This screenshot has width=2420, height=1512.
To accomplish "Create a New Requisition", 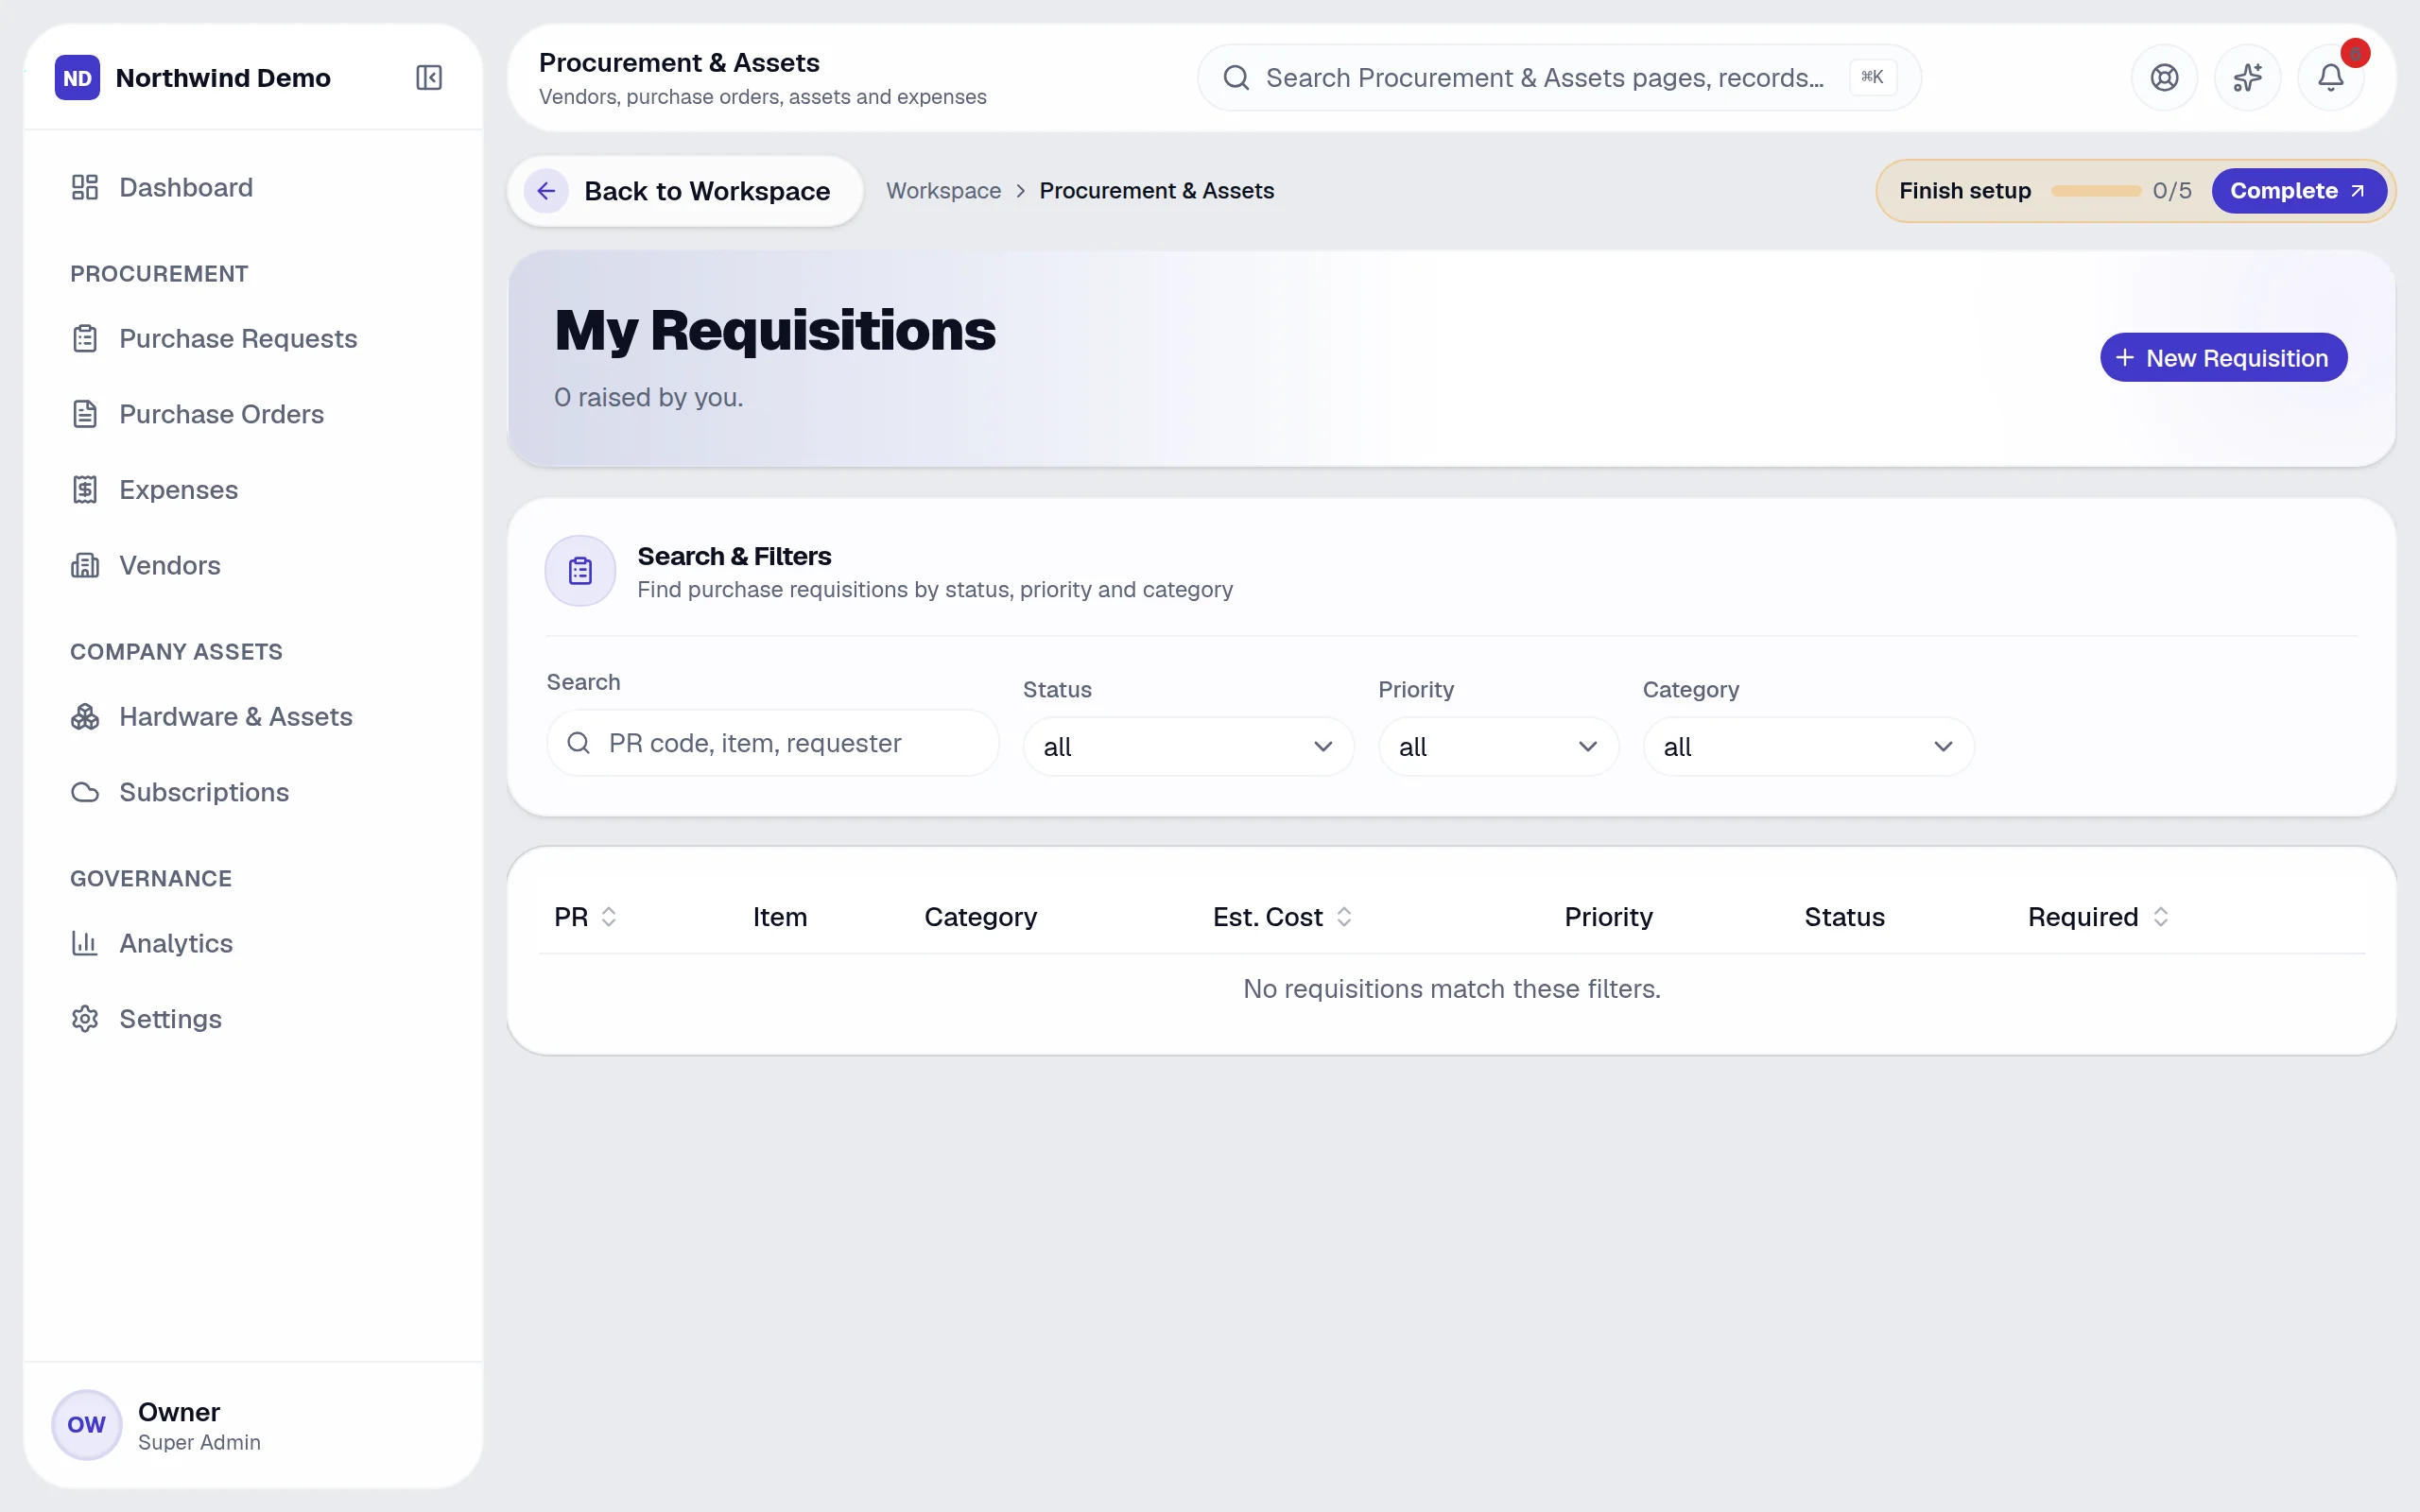I will pyautogui.click(x=2223, y=358).
